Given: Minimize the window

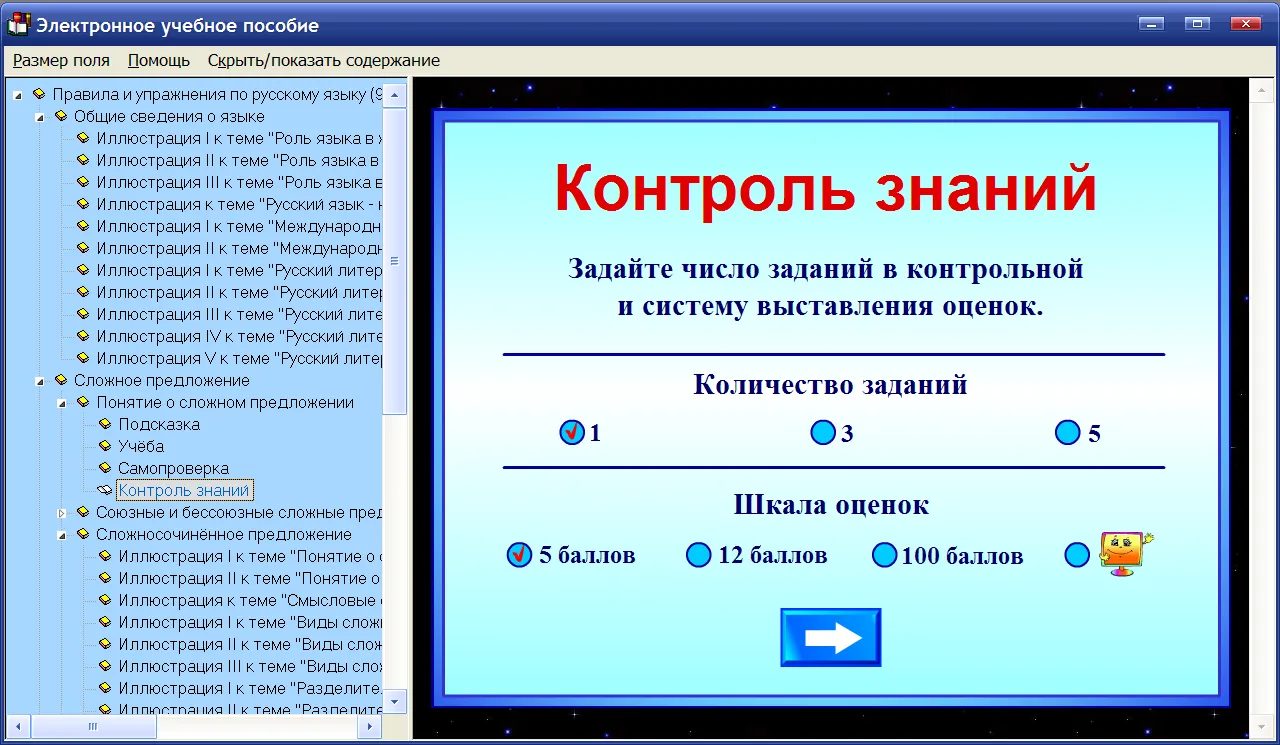Looking at the screenshot, I should tap(1154, 23).
